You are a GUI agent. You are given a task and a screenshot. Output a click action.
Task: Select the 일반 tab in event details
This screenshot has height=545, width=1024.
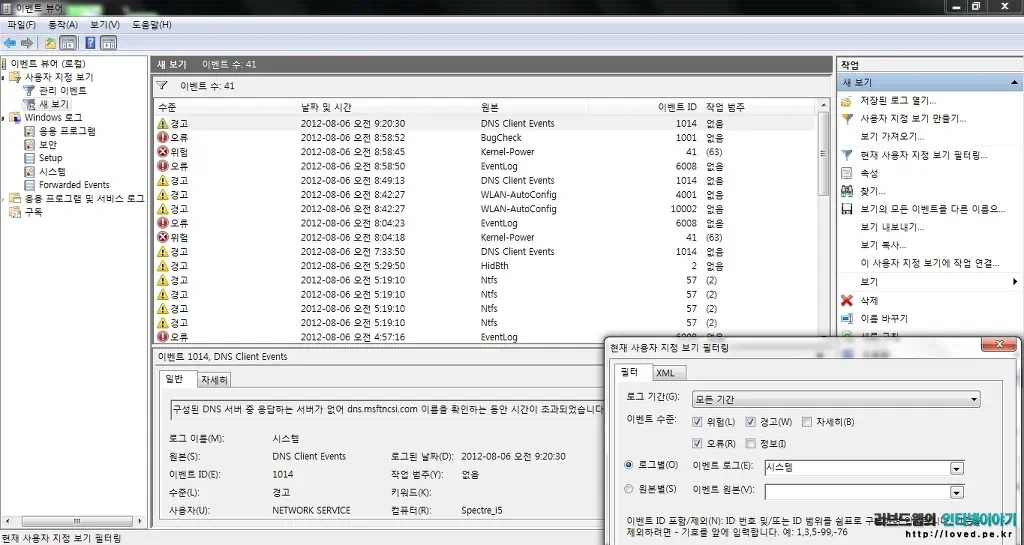[178, 379]
